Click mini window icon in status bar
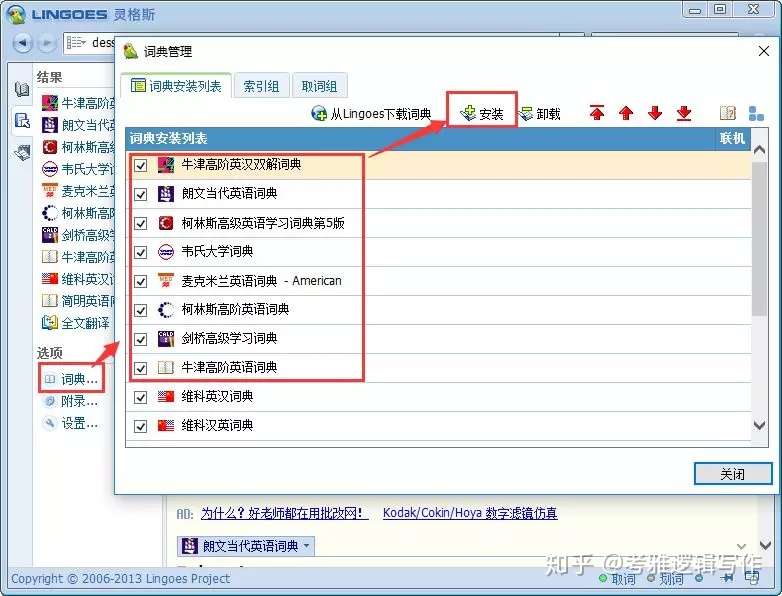This screenshot has width=782, height=596. (x=751, y=578)
